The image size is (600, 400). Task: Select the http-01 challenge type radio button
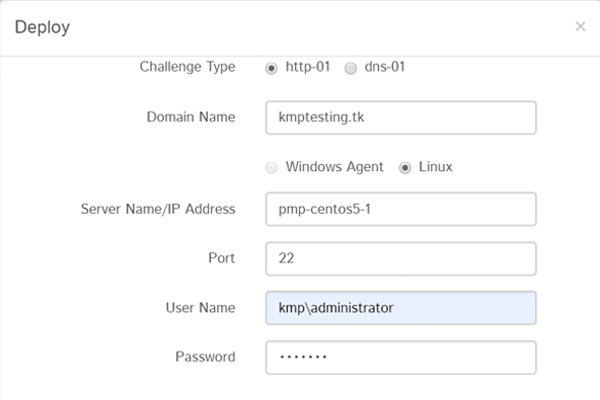coord(271,68)
